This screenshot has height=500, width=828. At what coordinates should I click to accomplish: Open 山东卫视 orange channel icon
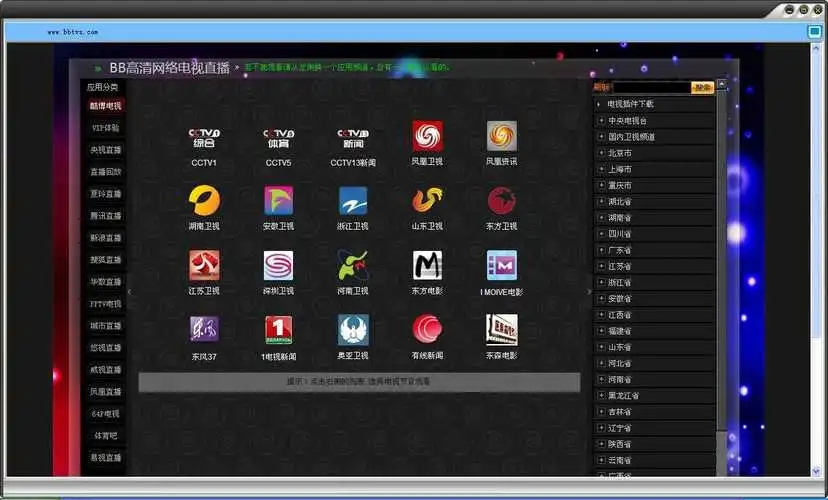[x=427, y=200]
